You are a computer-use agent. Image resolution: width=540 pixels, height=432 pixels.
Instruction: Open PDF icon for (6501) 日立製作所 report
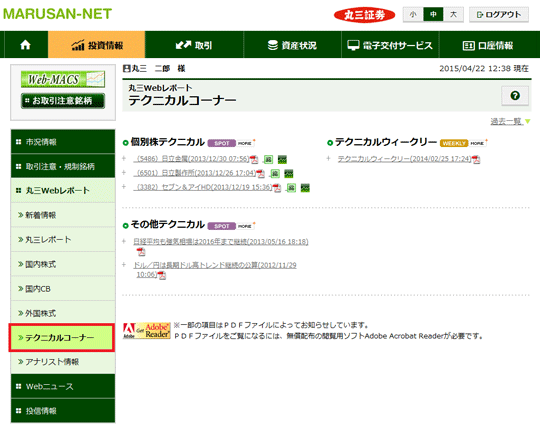(261, 173)
